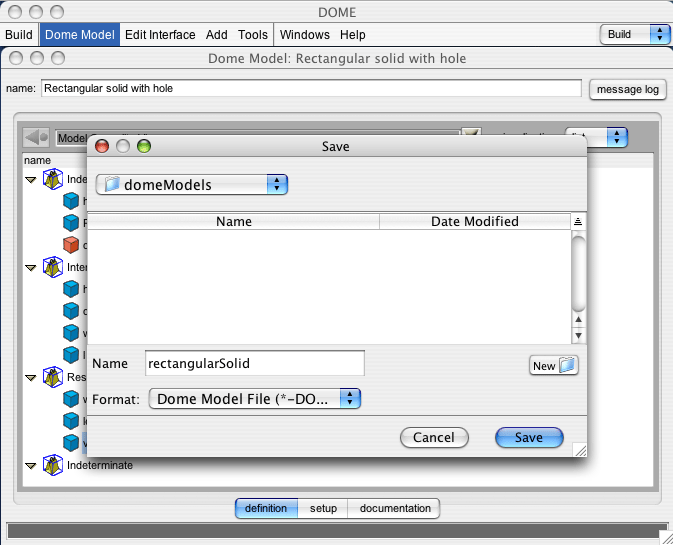673x545 pixels.
Task: Click the Save button in the dialog
Action: coord(529,437)
